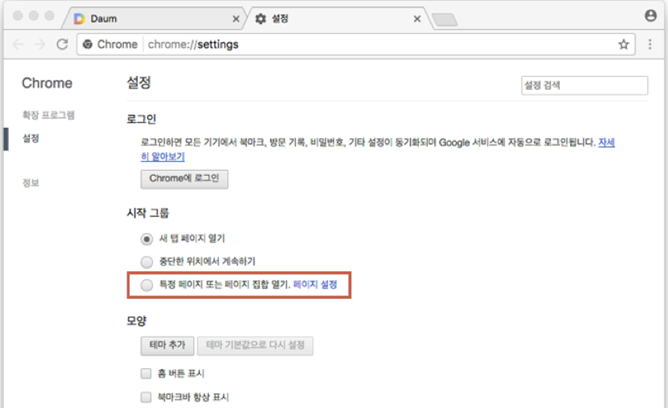Click 테마 기본값으로 다시 설정 button

point(255,345)
